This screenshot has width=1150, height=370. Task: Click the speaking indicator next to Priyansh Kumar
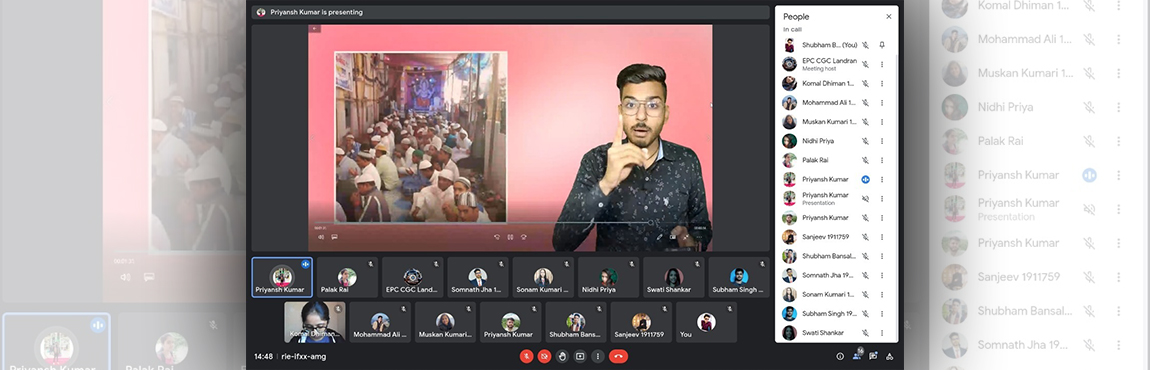pyautogui.click(x=865, y=179)
